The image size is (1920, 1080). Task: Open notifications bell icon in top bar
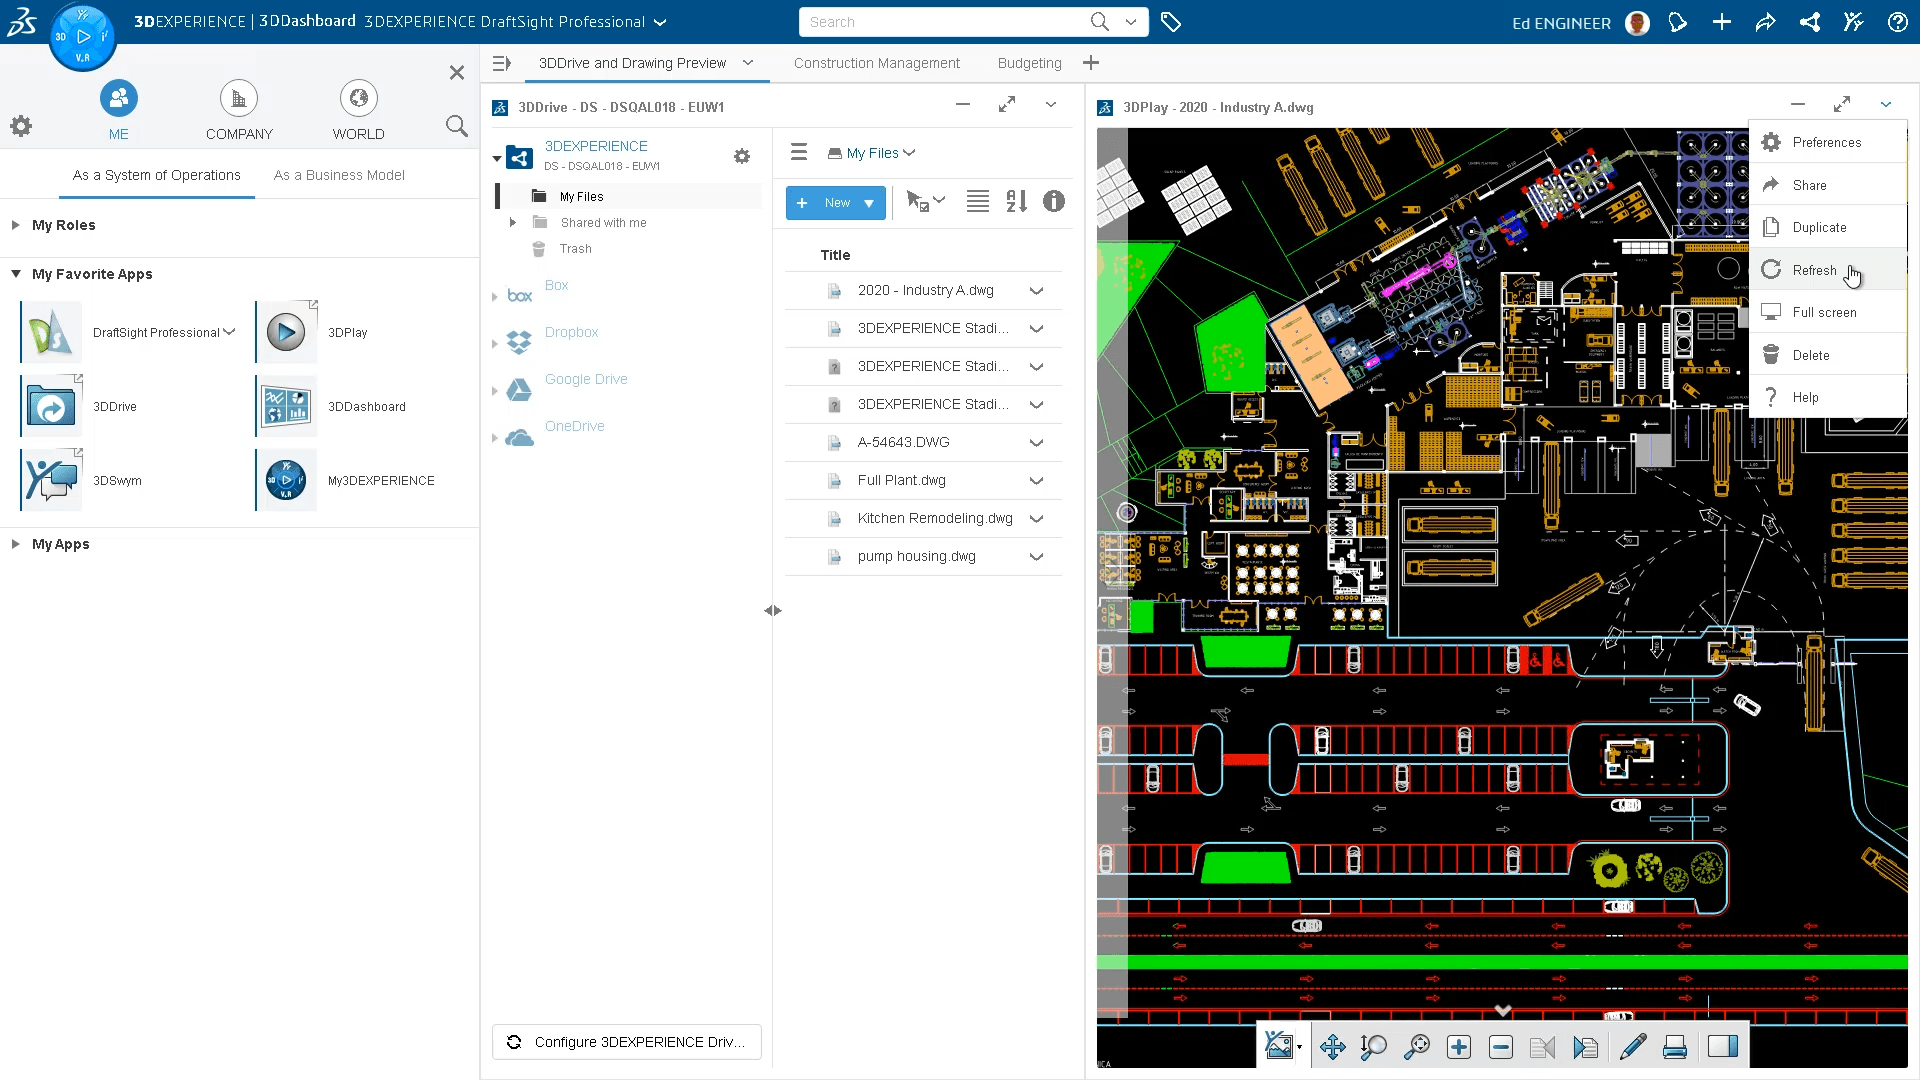tap(1678, 22)
